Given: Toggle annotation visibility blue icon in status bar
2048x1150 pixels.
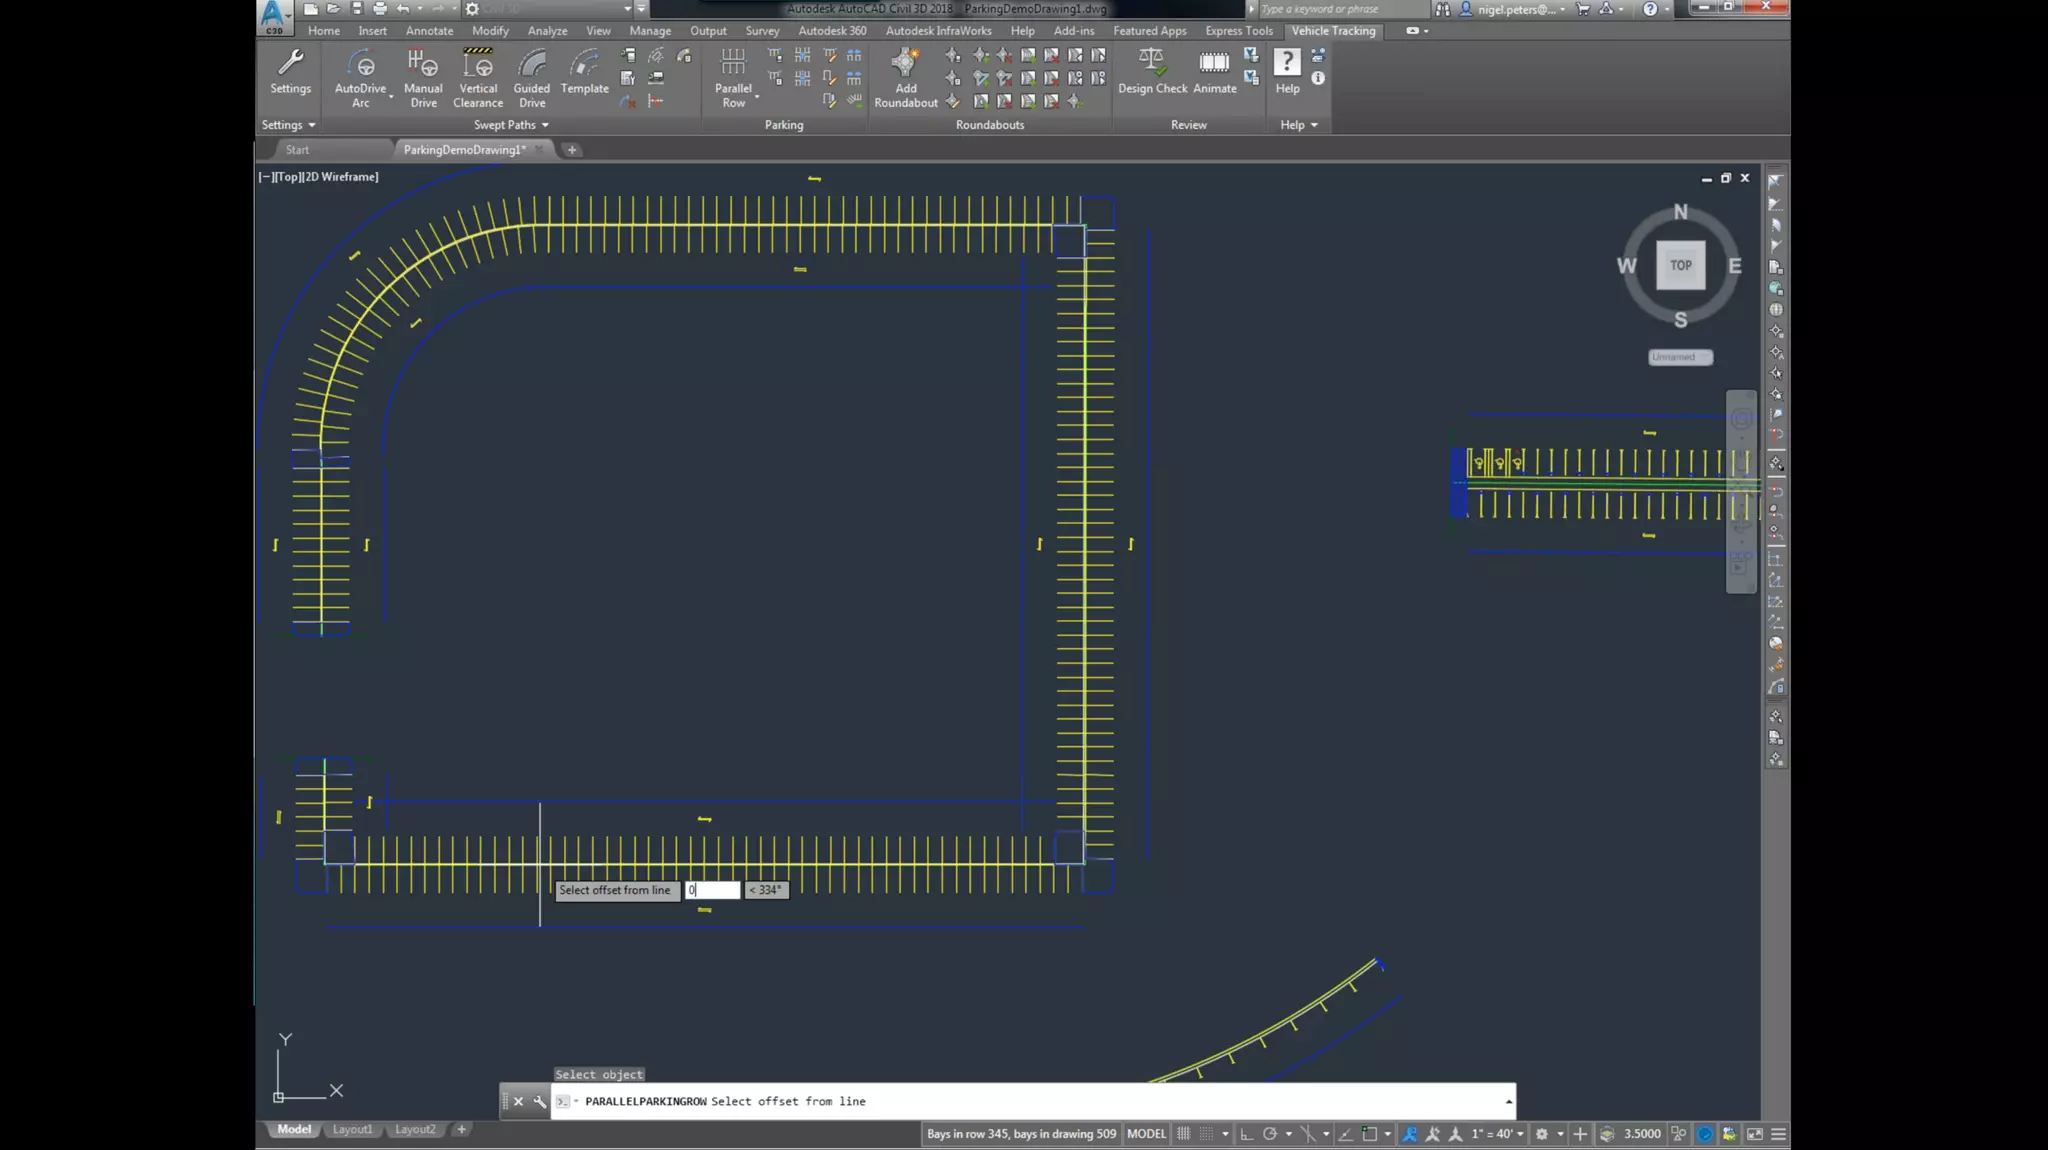Looking at the screenshot, I should coord(1409,1133).
